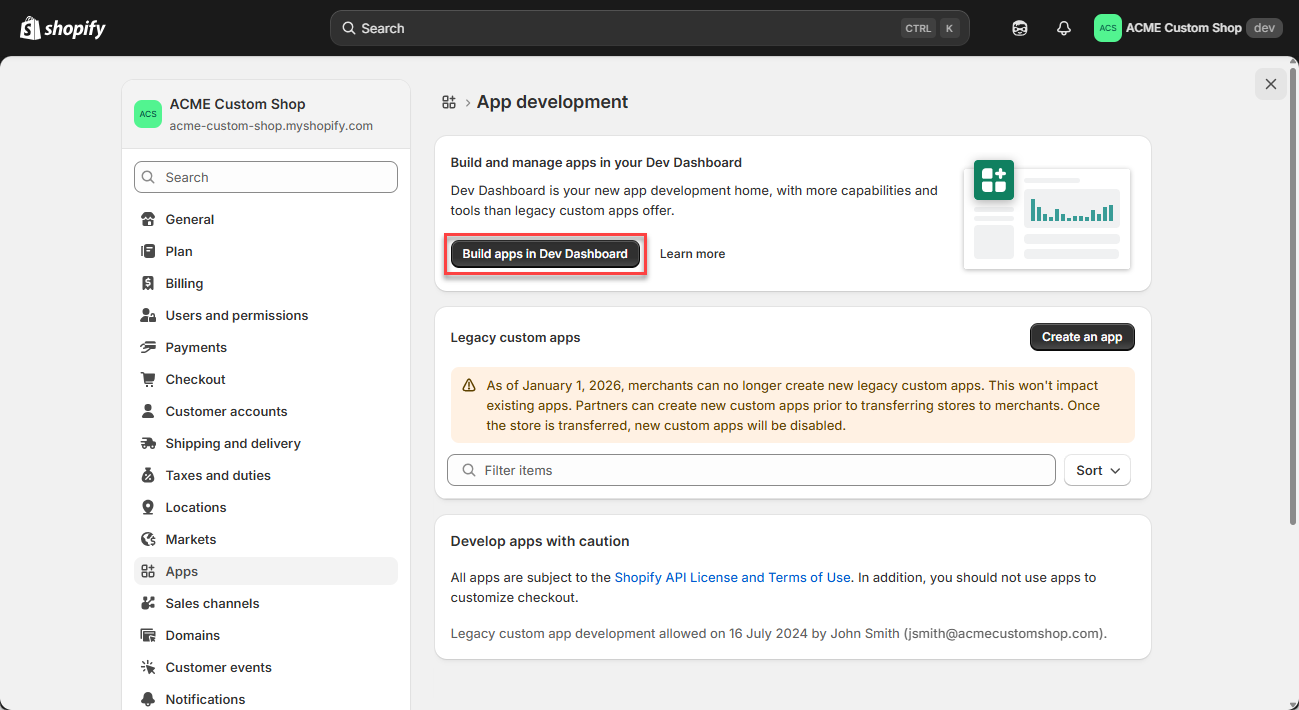Click the Billing icon in sidebar

[x=148, y=283]
